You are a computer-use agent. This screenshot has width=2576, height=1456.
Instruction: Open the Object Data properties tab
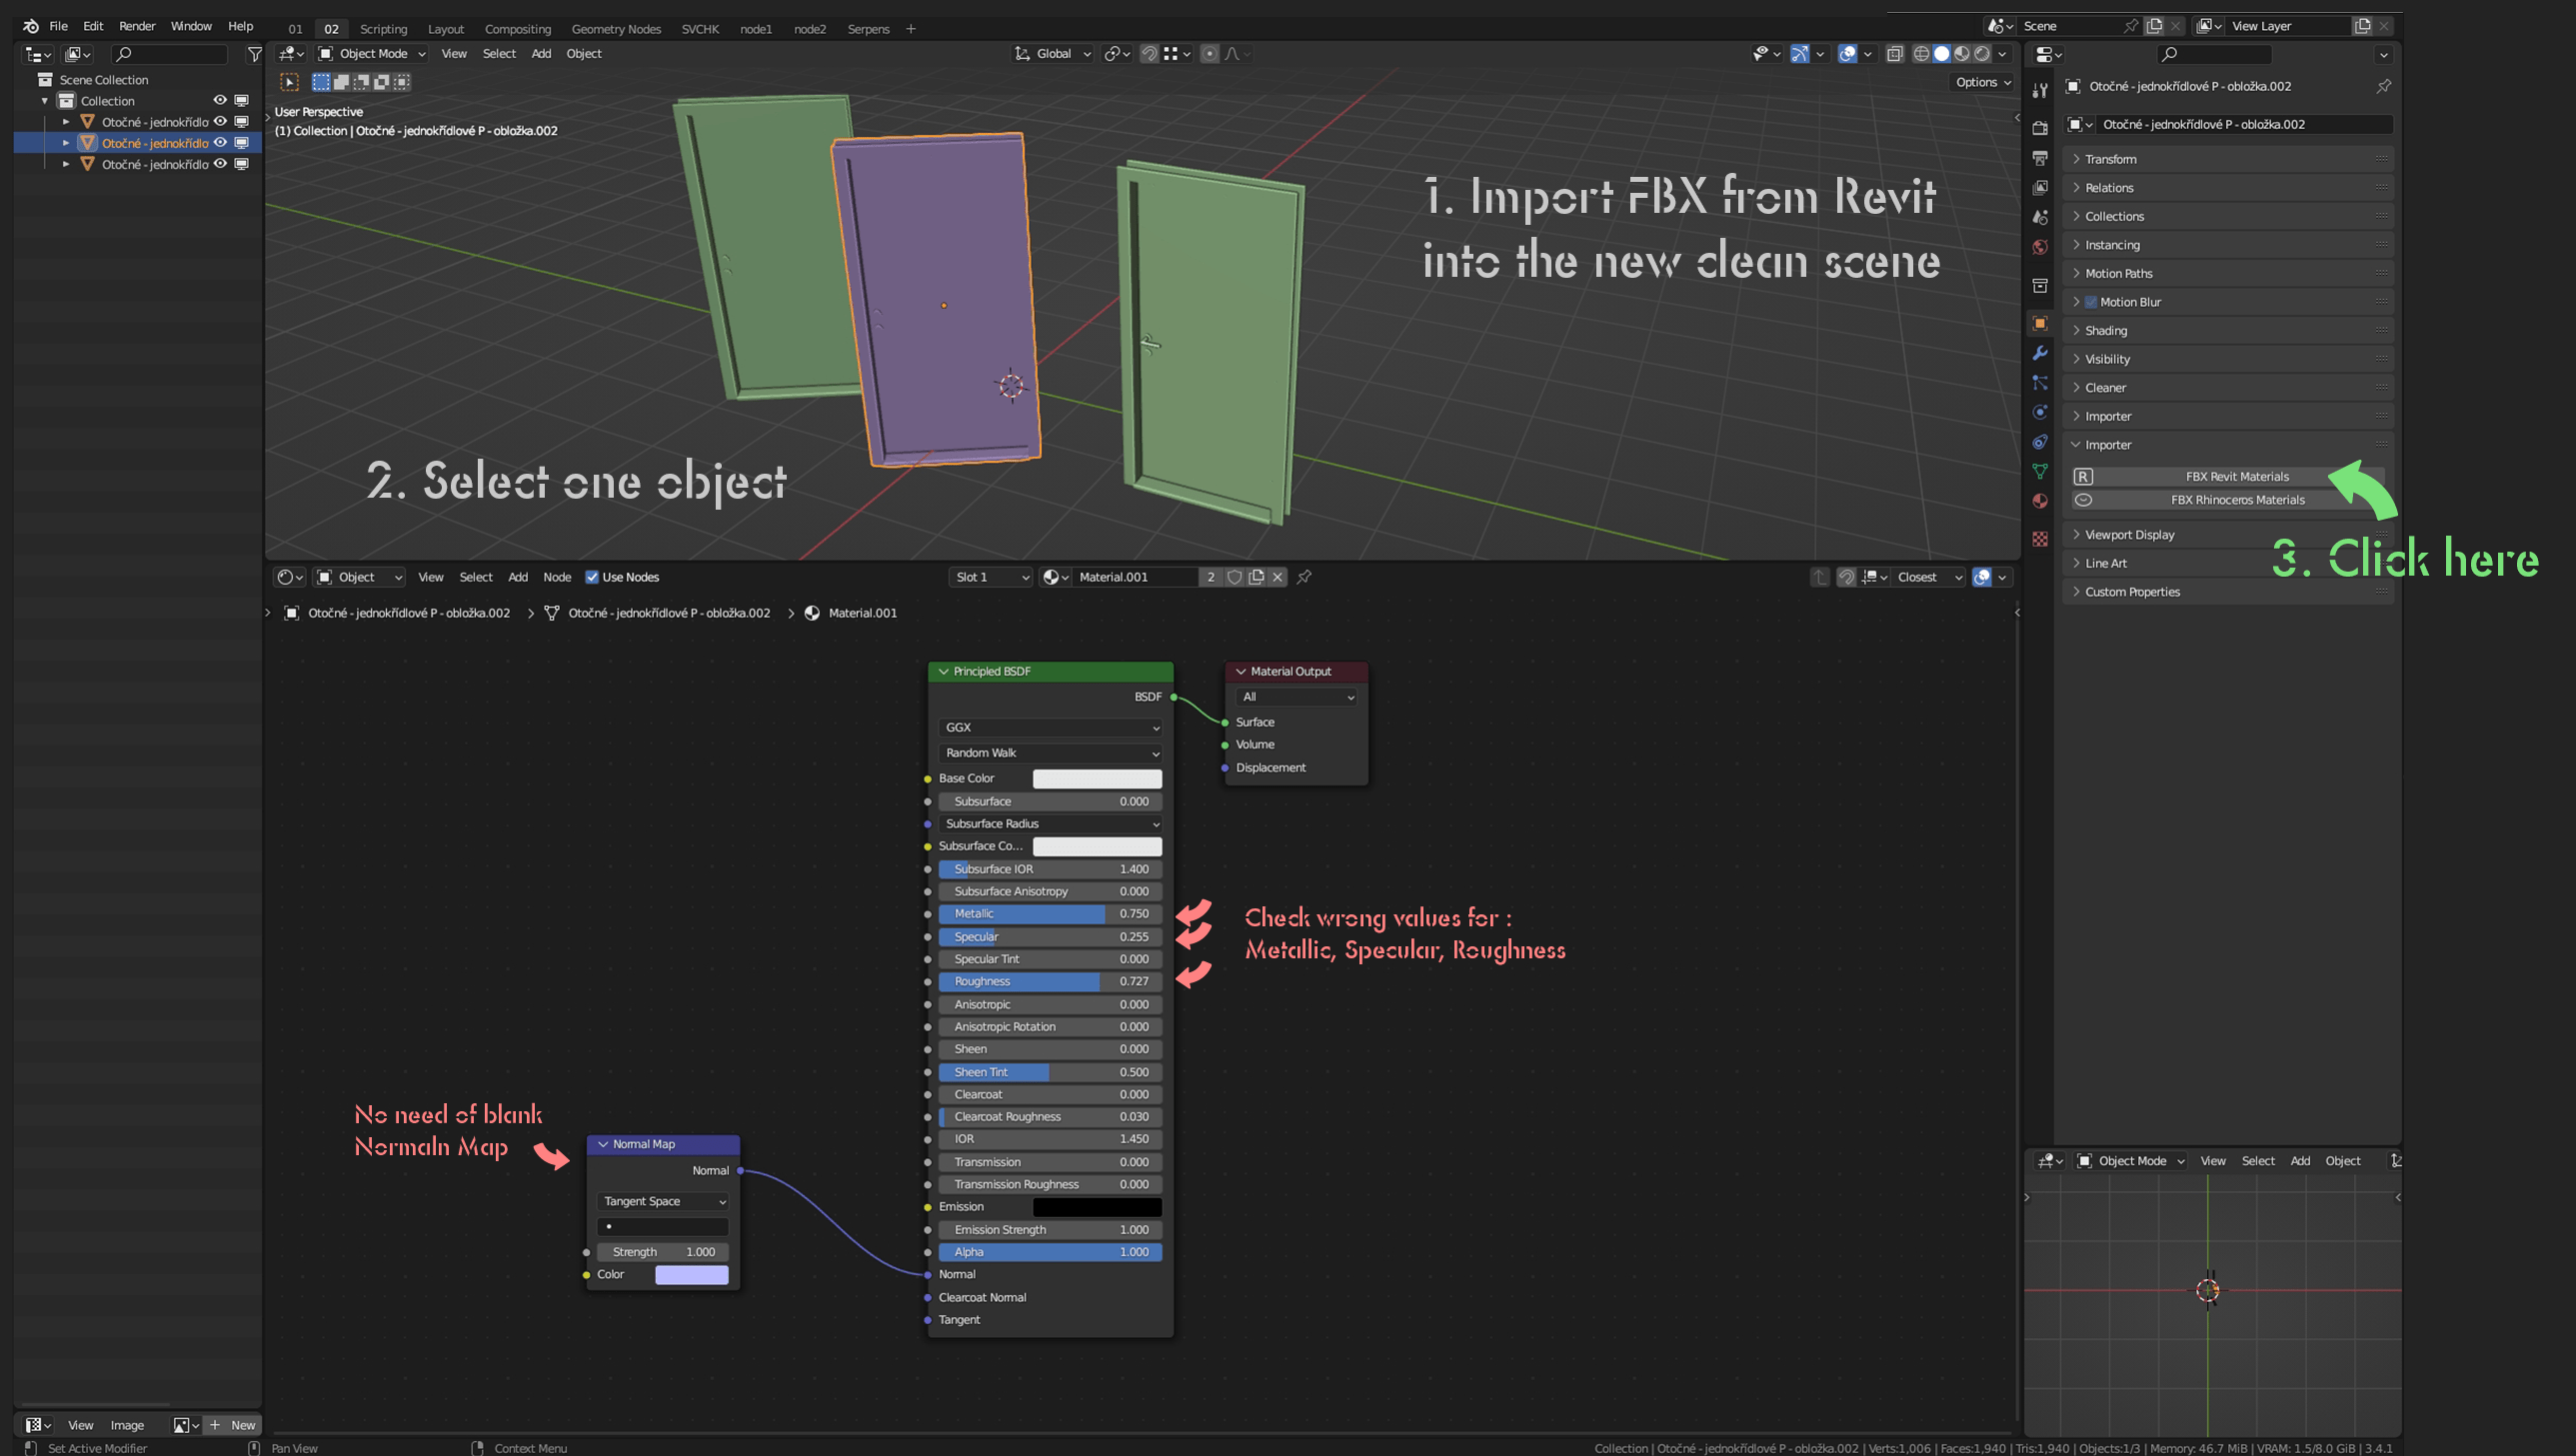pyautogui.click(x=2040, y=471)
